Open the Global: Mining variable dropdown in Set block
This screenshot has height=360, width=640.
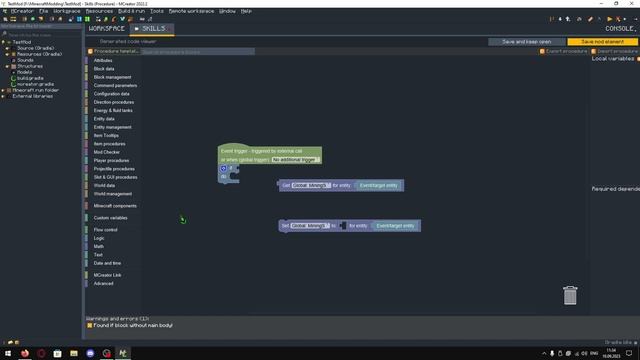click(x=310, y=226)
